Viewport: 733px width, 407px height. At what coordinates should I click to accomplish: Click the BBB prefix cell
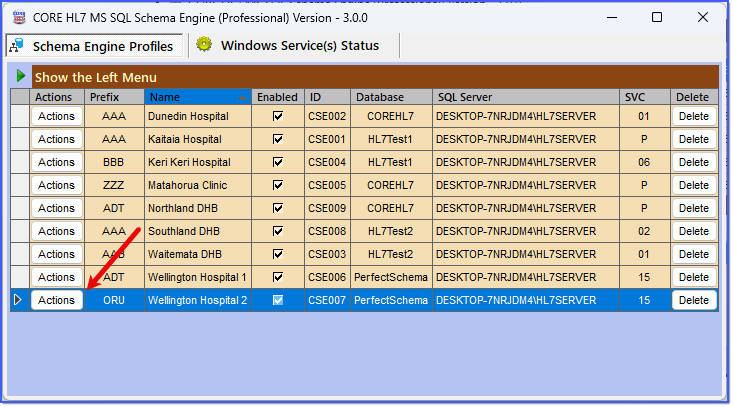click(114, 162)
